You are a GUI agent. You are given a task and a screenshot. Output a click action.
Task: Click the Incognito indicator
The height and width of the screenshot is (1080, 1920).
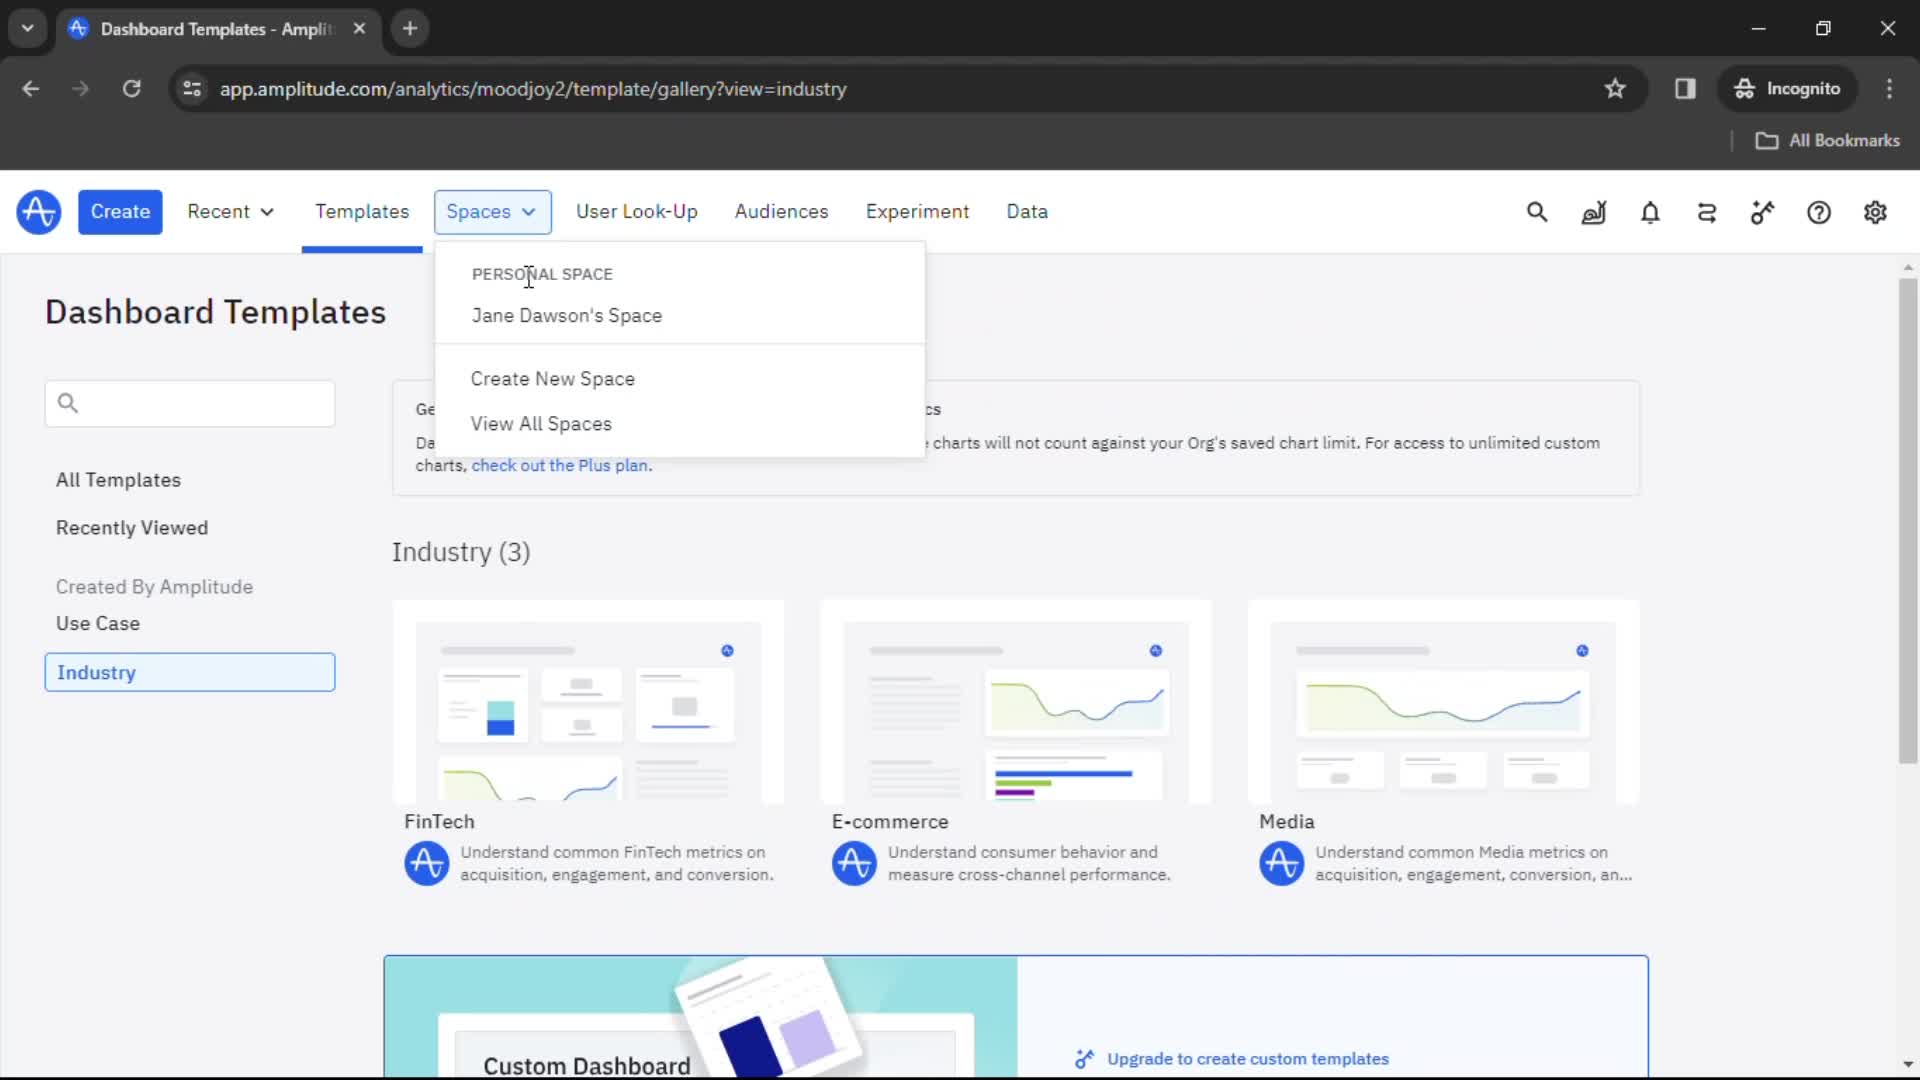[x=1788, y=89]
